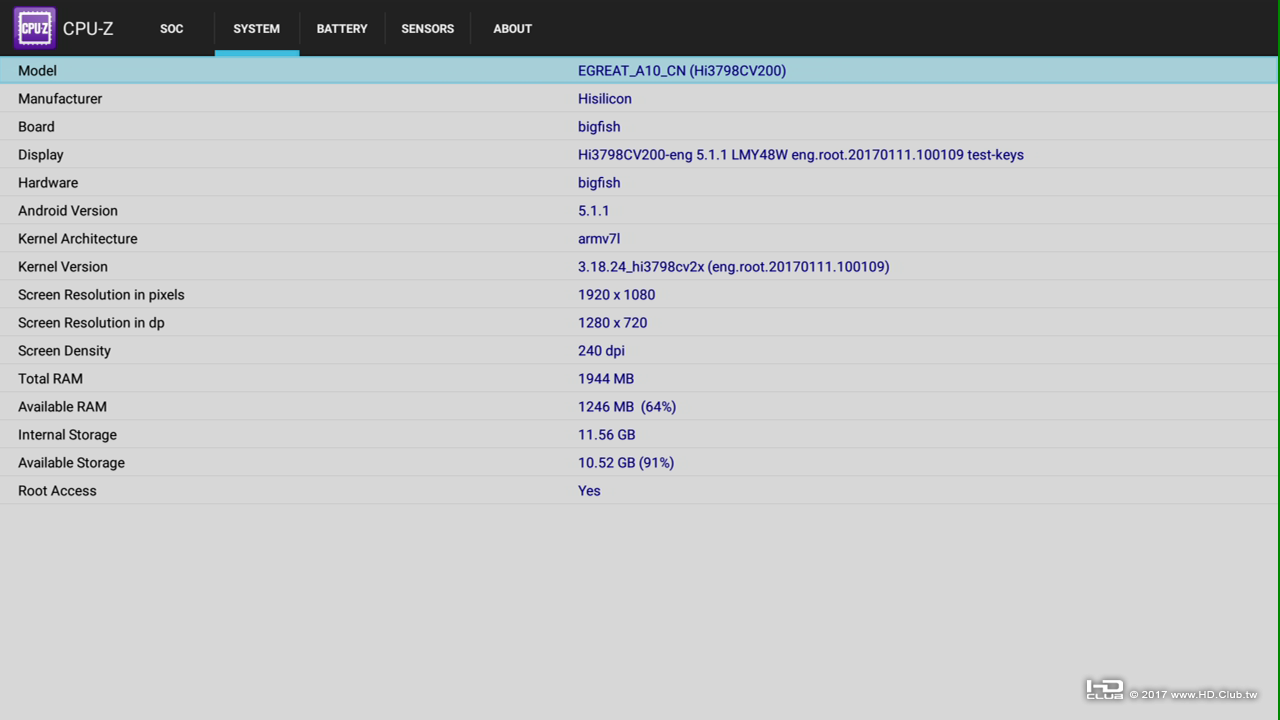Select the Kernel Version label

[63, 267]
